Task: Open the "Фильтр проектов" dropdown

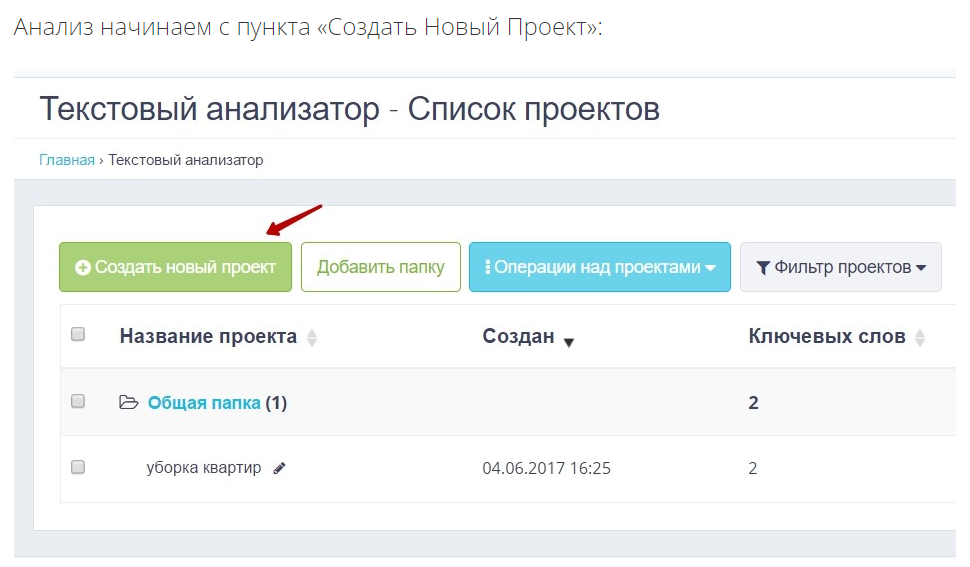Action: click(841, 267)
